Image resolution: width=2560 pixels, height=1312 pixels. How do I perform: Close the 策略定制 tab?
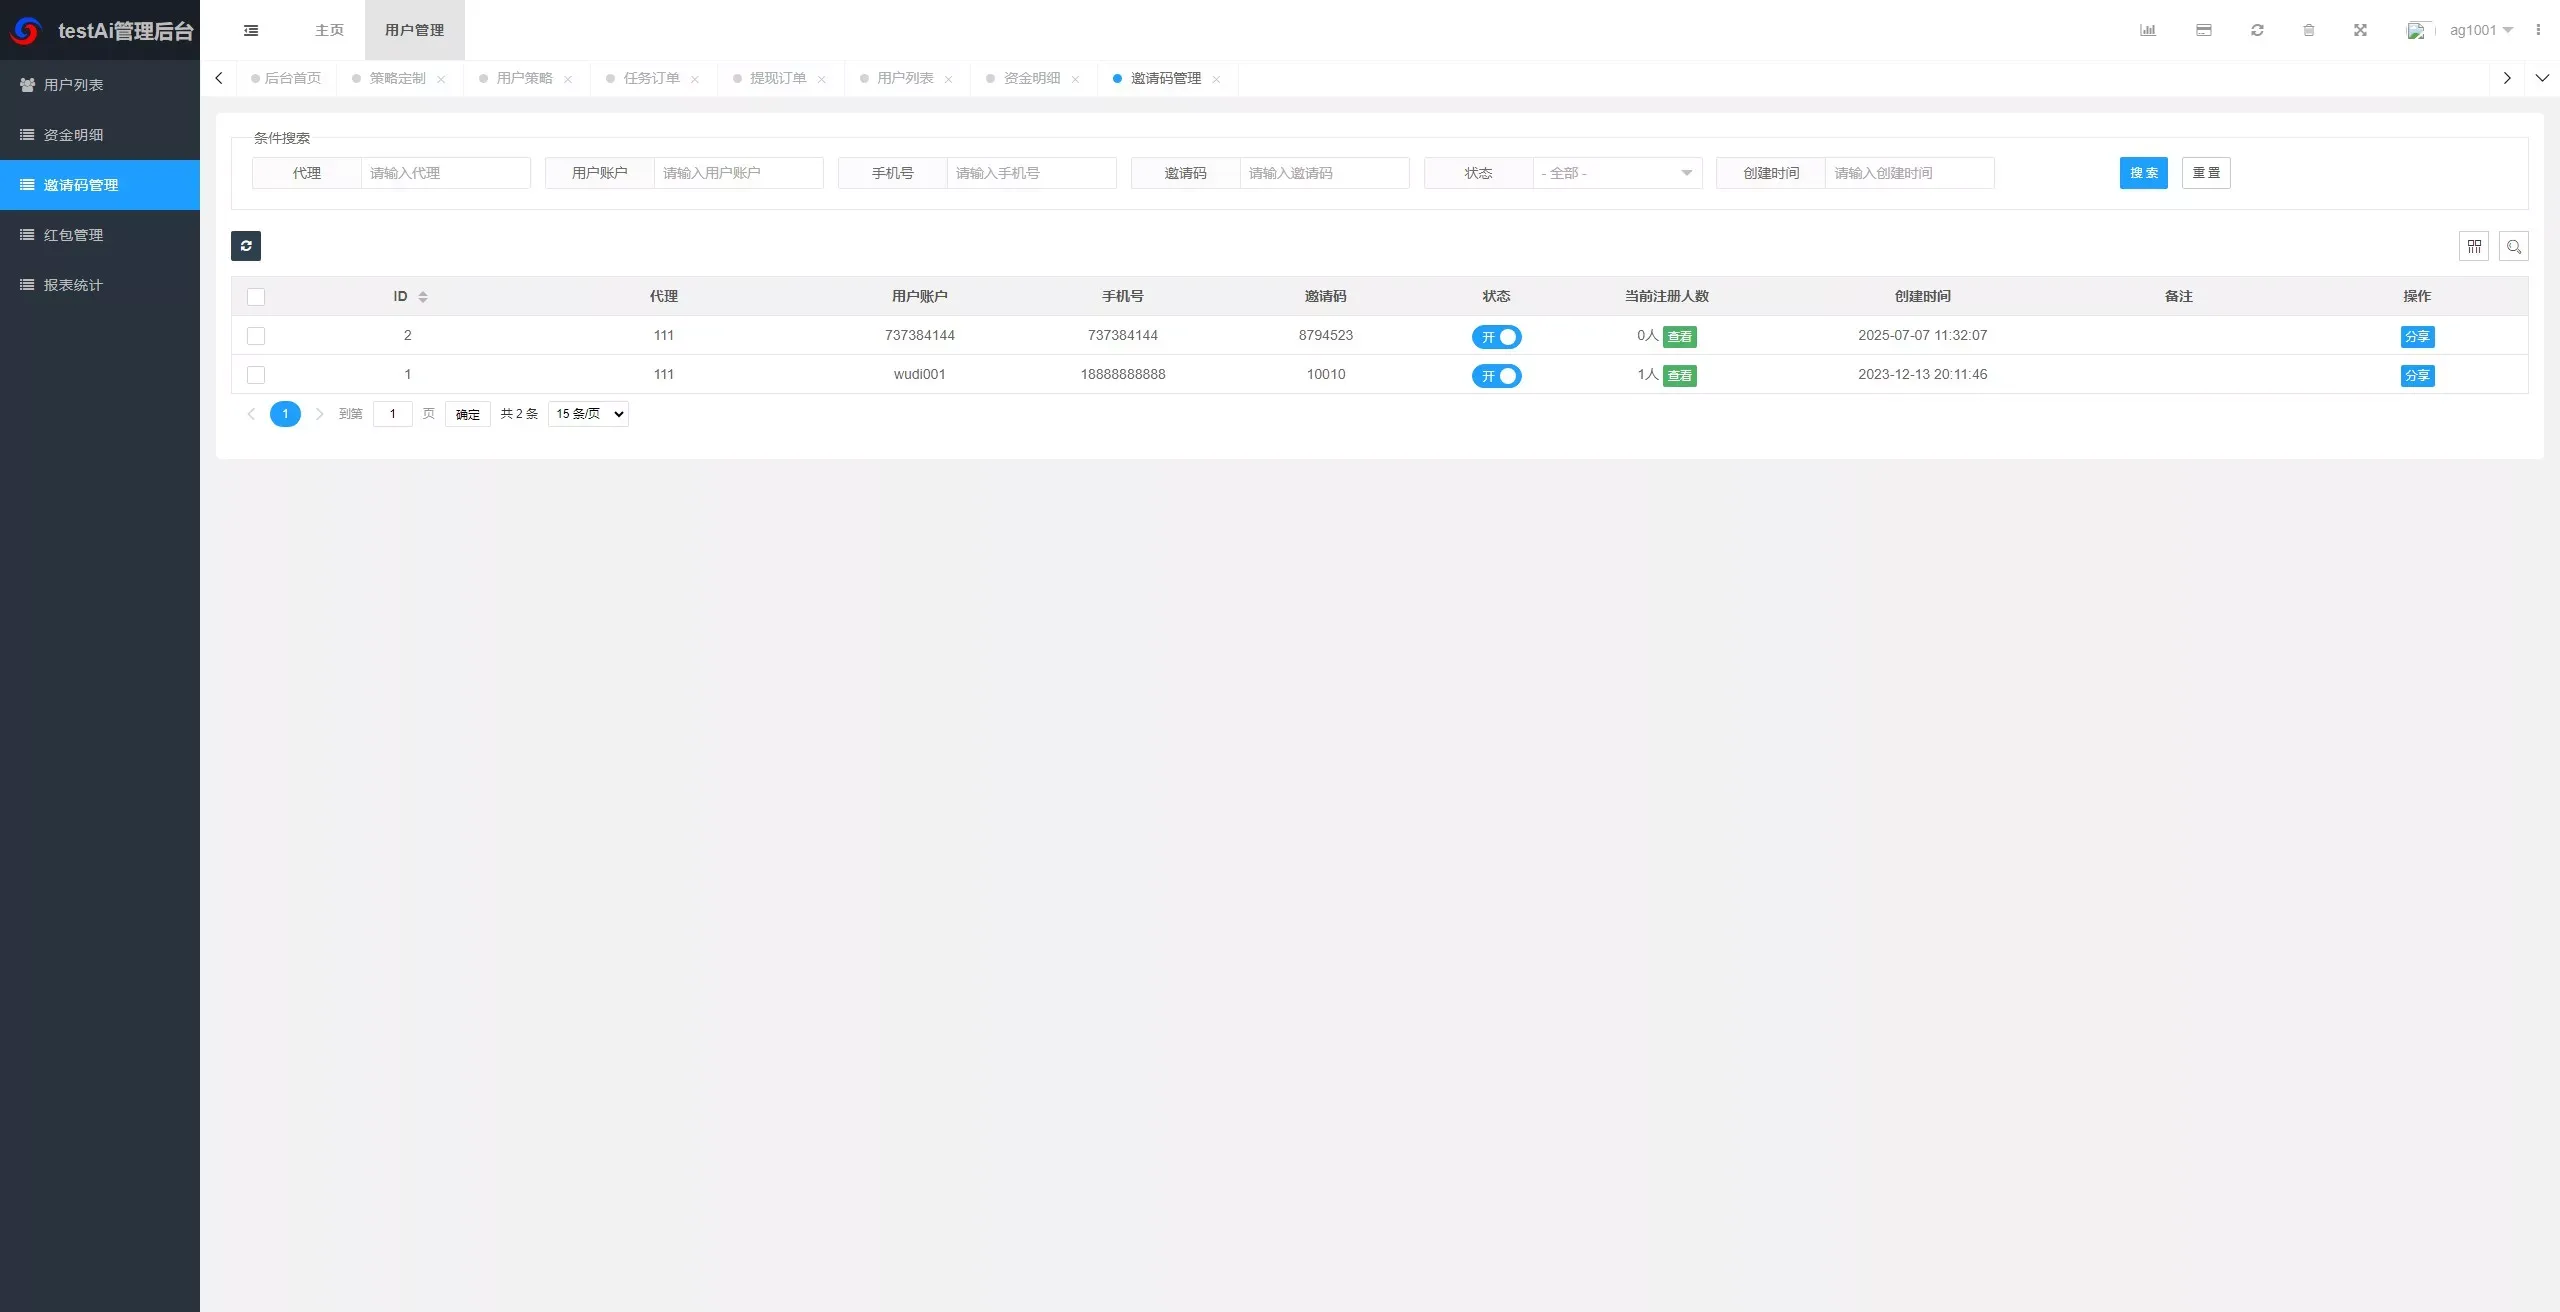point(441,79)
